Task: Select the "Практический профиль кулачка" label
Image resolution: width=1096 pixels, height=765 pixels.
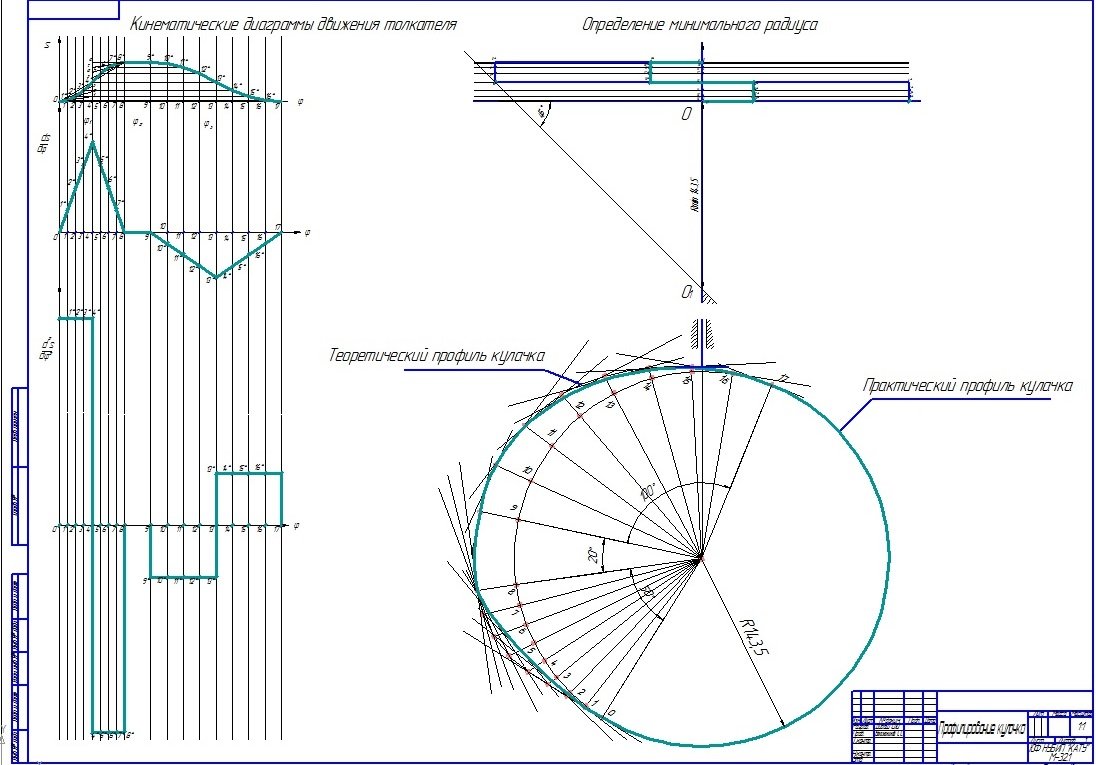Action: (967, 385)
